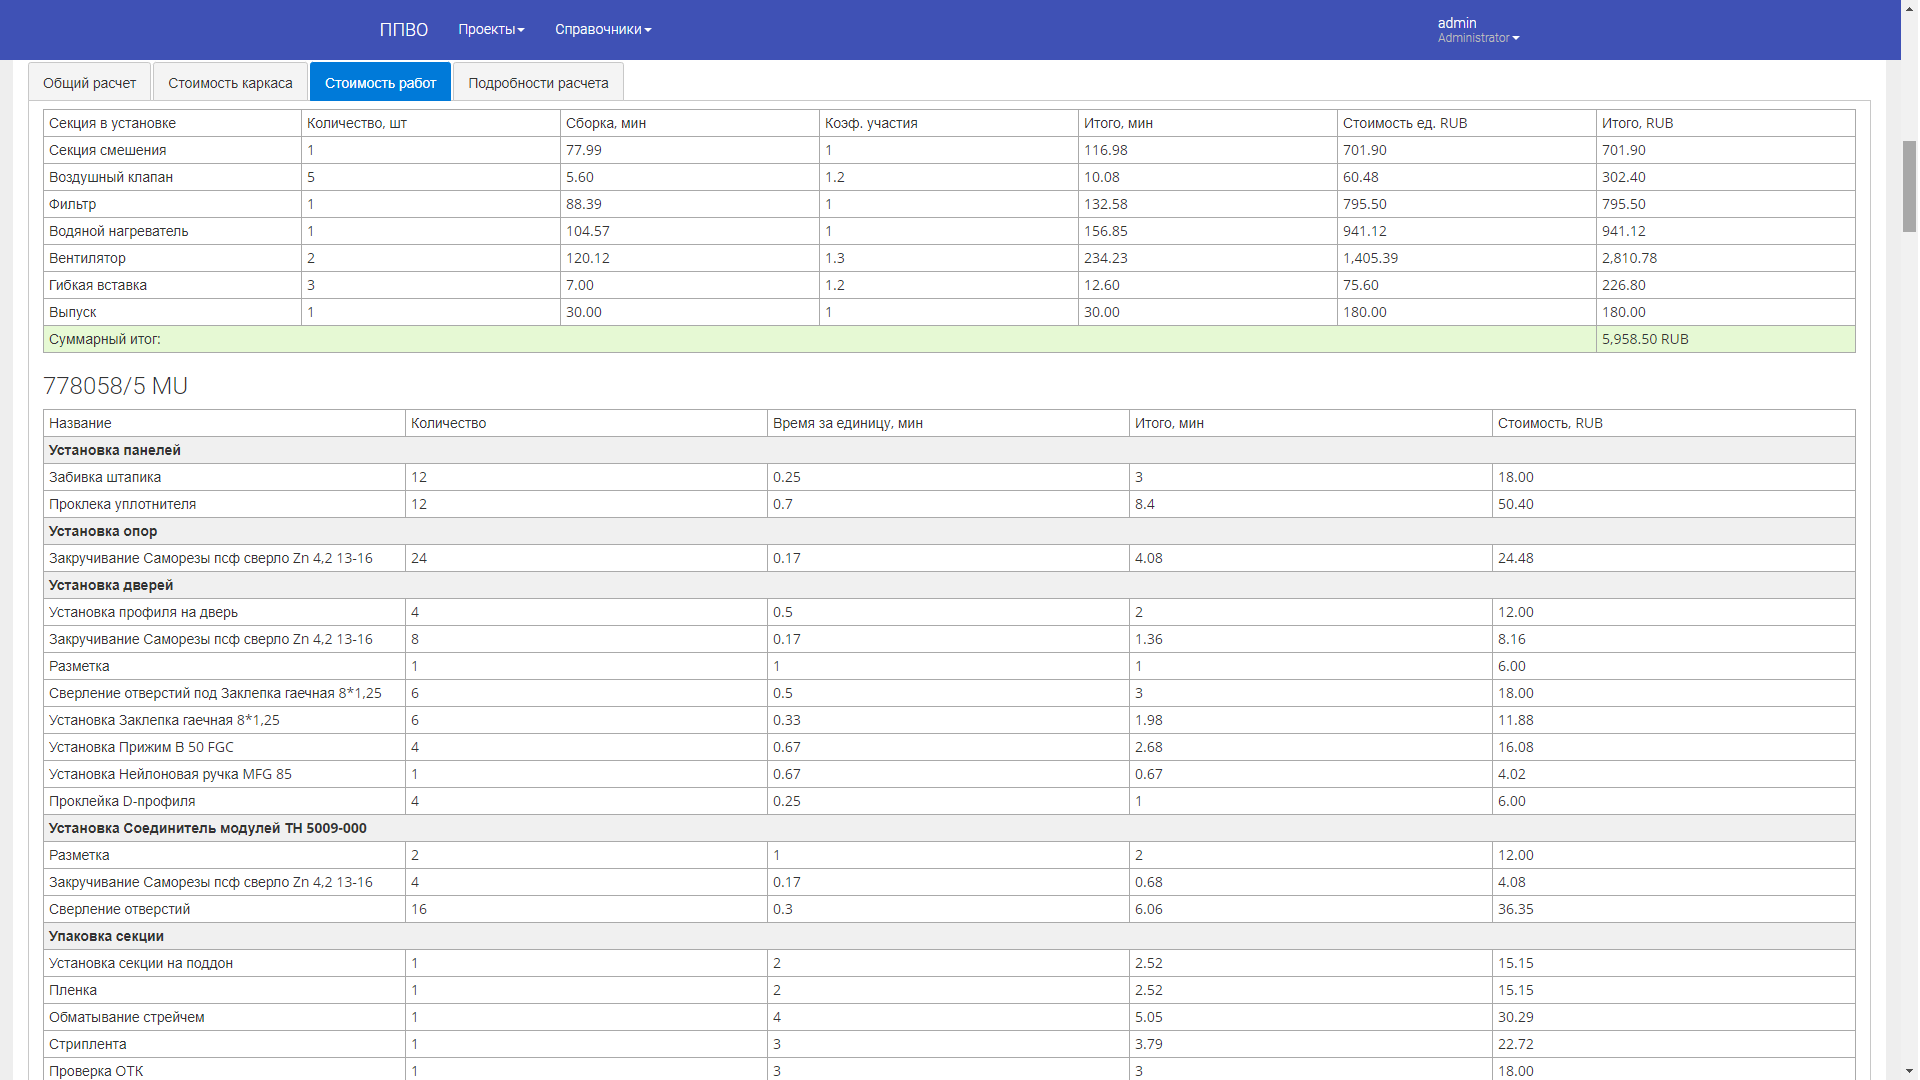1920x1080 pixels.
Task: Click the Коэф. участия column header
Action: click(871, 123)
